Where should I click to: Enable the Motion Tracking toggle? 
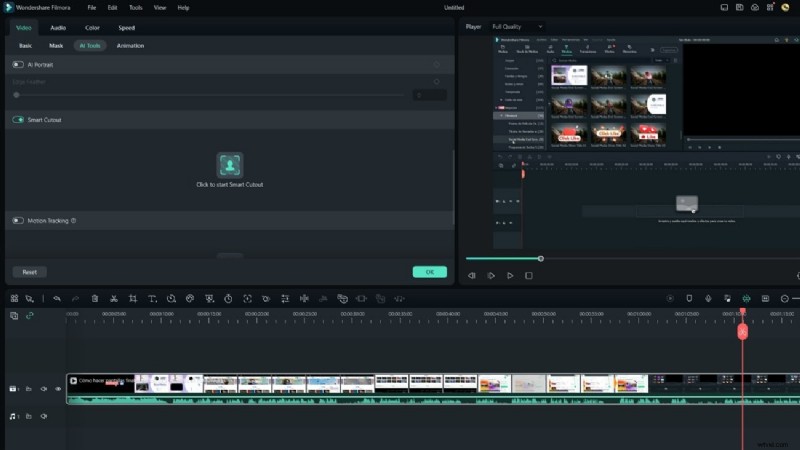(18, 221)
